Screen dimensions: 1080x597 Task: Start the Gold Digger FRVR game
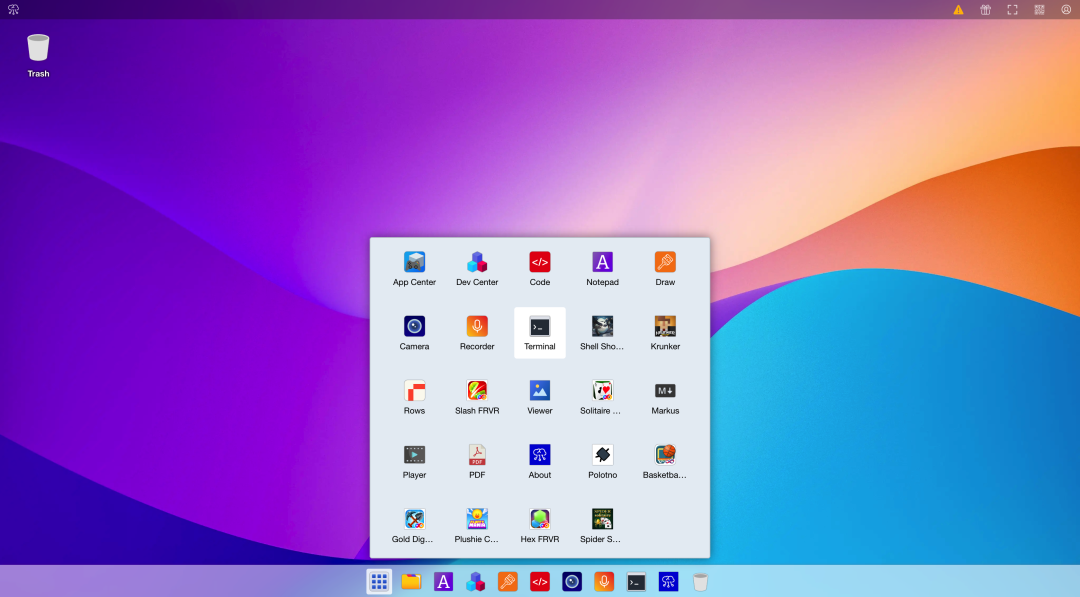(x=414, y=519)
